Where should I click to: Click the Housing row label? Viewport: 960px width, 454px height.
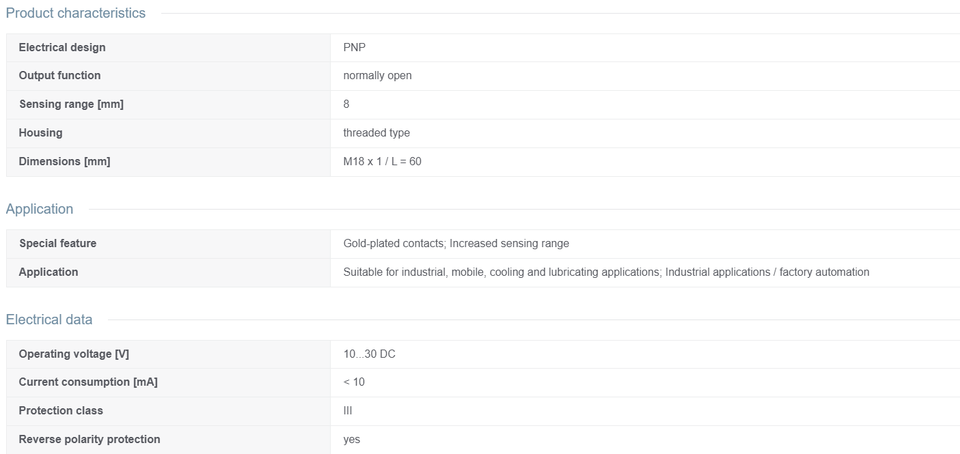click(x=40, y=132)
